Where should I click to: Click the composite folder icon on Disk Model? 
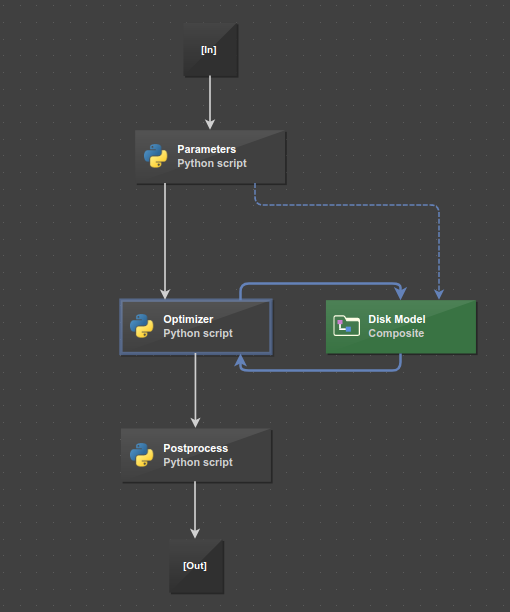[x=347, y=326]
